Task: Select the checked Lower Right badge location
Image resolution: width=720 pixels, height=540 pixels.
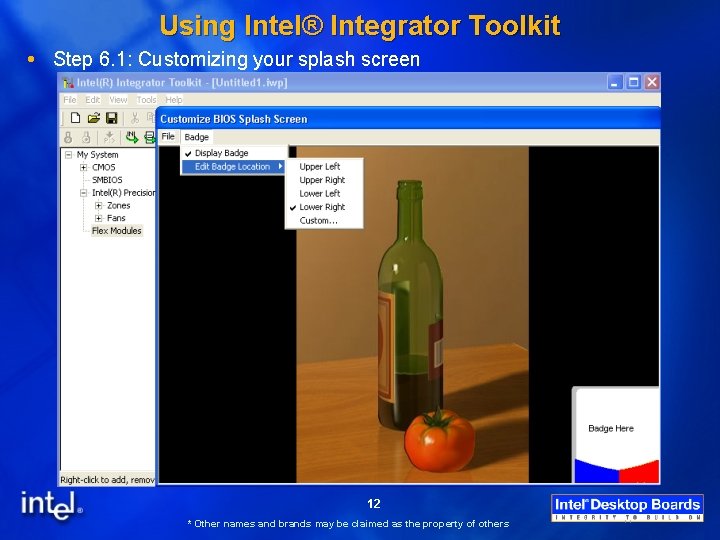Action: tap(322, 207)
